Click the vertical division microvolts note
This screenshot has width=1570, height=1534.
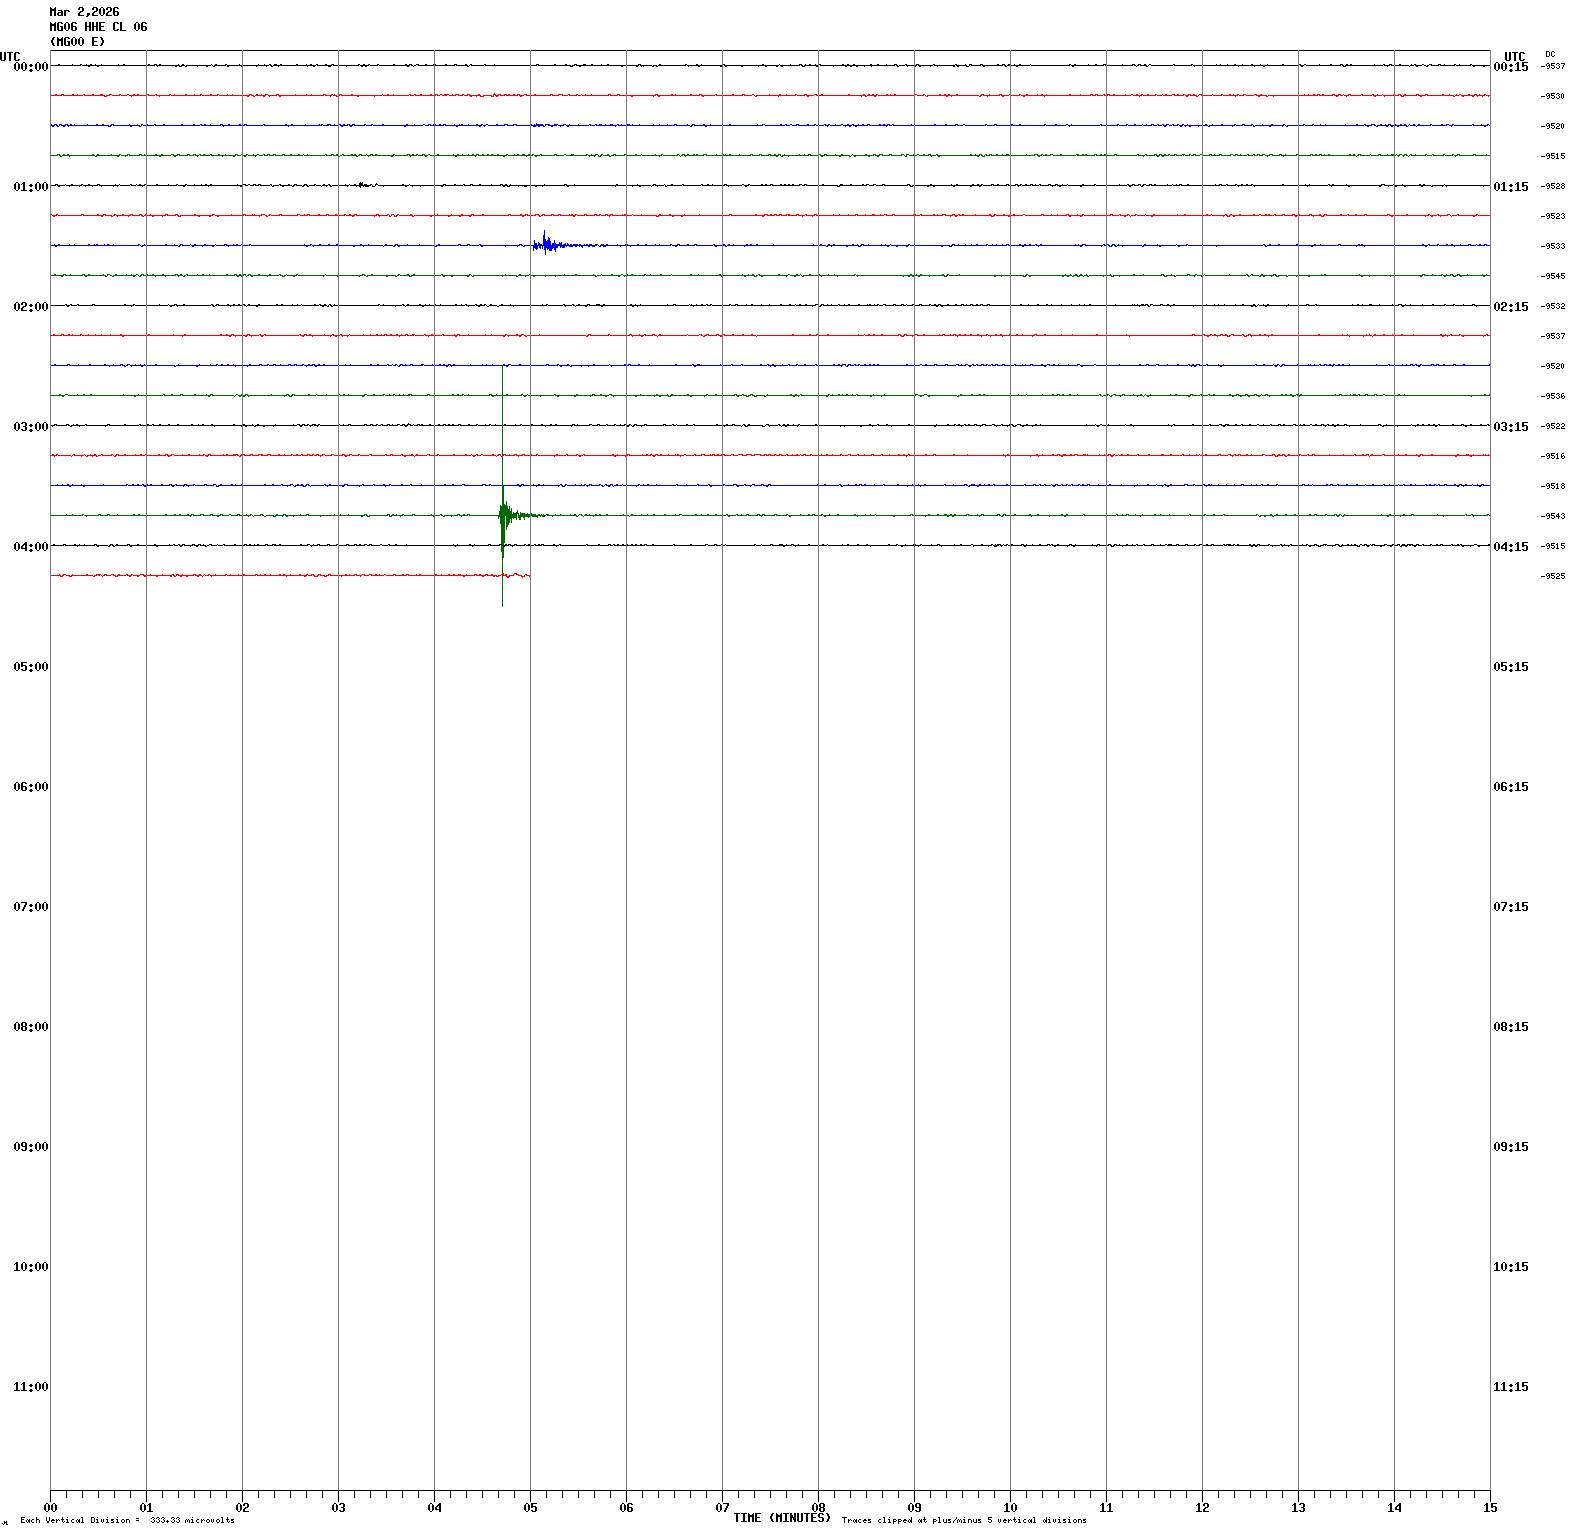[x=127, y=1520]
